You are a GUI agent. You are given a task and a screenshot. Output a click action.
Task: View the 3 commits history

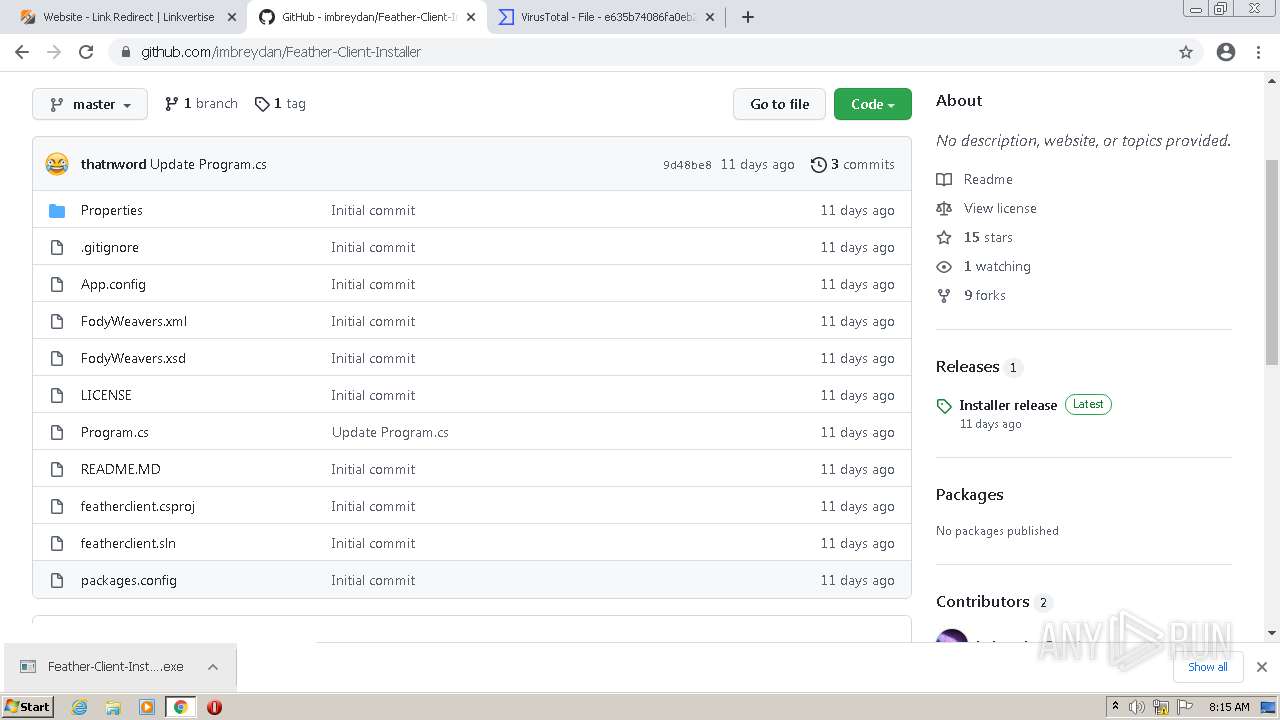click(x=853, y=164)
